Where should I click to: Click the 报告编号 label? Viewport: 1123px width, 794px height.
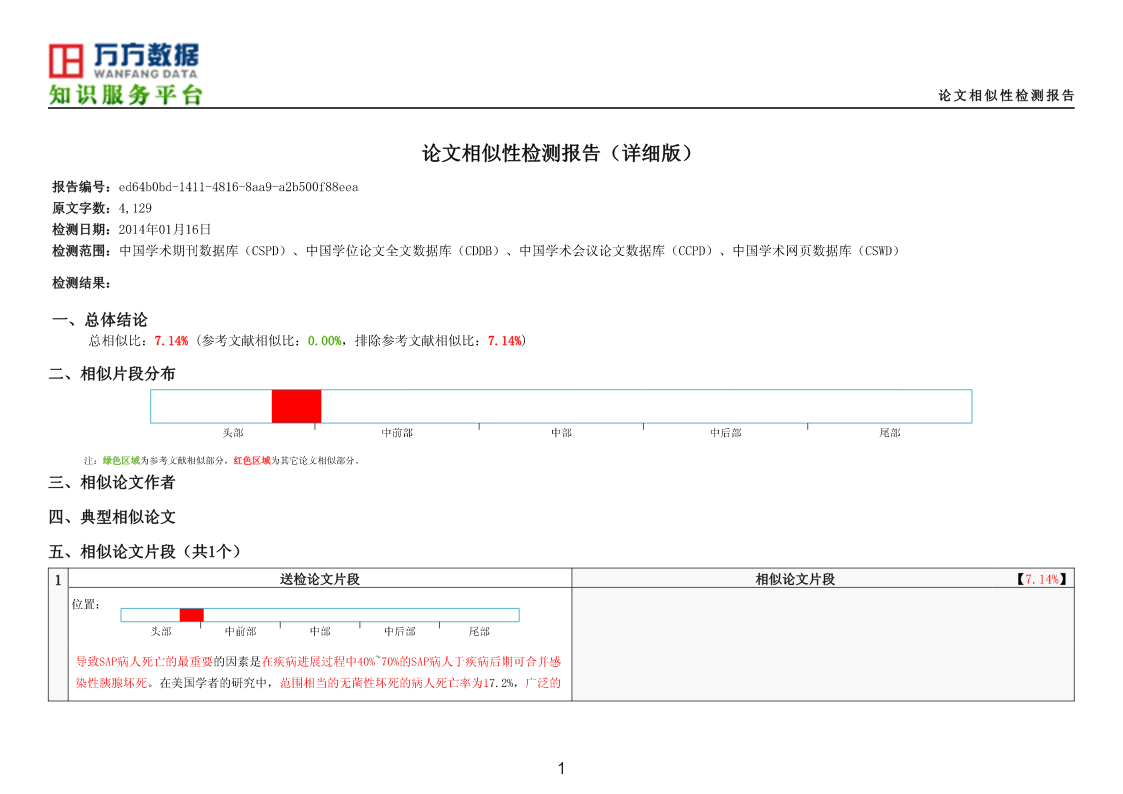tap(80, 187)
